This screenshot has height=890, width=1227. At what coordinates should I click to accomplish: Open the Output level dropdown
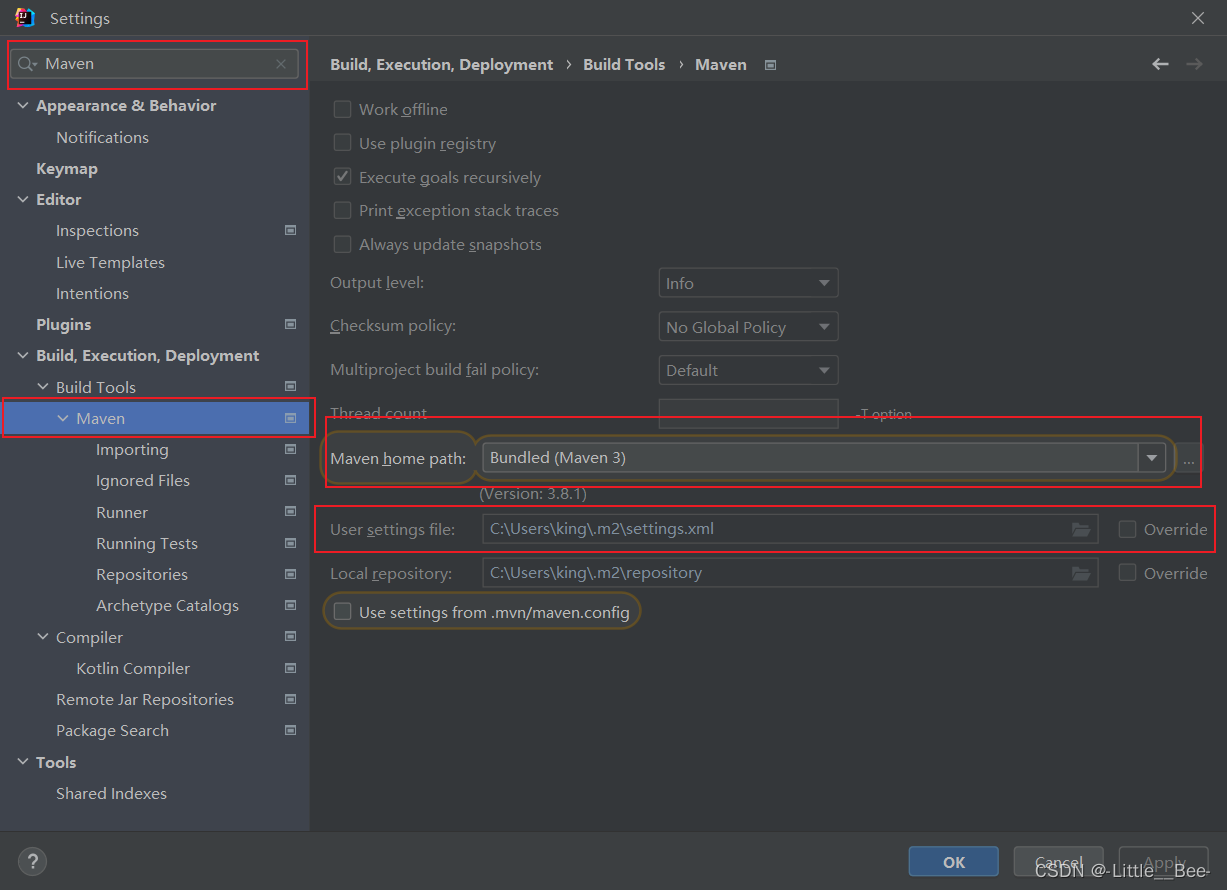pyautogui.click(x=748, y=284)
